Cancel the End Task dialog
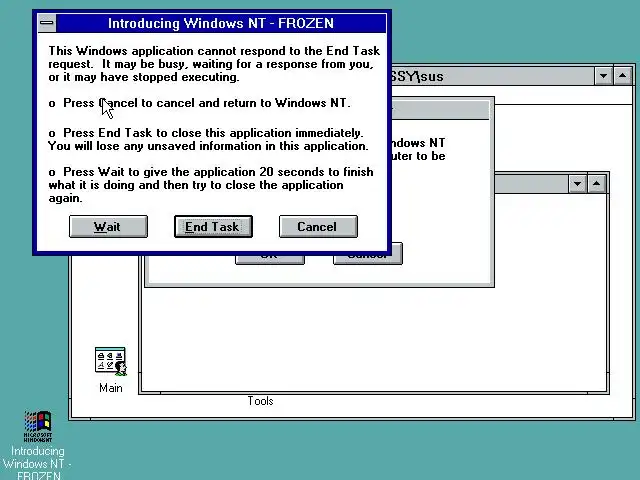This screenshot has height=480, width=640. (318, 227)
